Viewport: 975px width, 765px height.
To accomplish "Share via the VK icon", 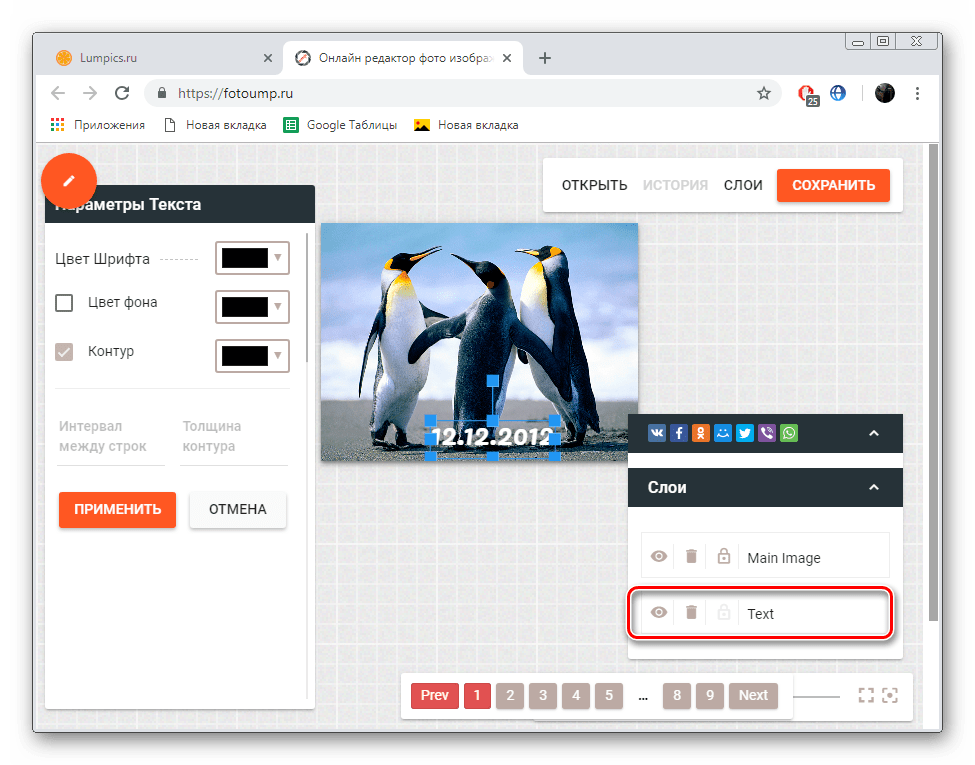I will [x=657, y=433].
